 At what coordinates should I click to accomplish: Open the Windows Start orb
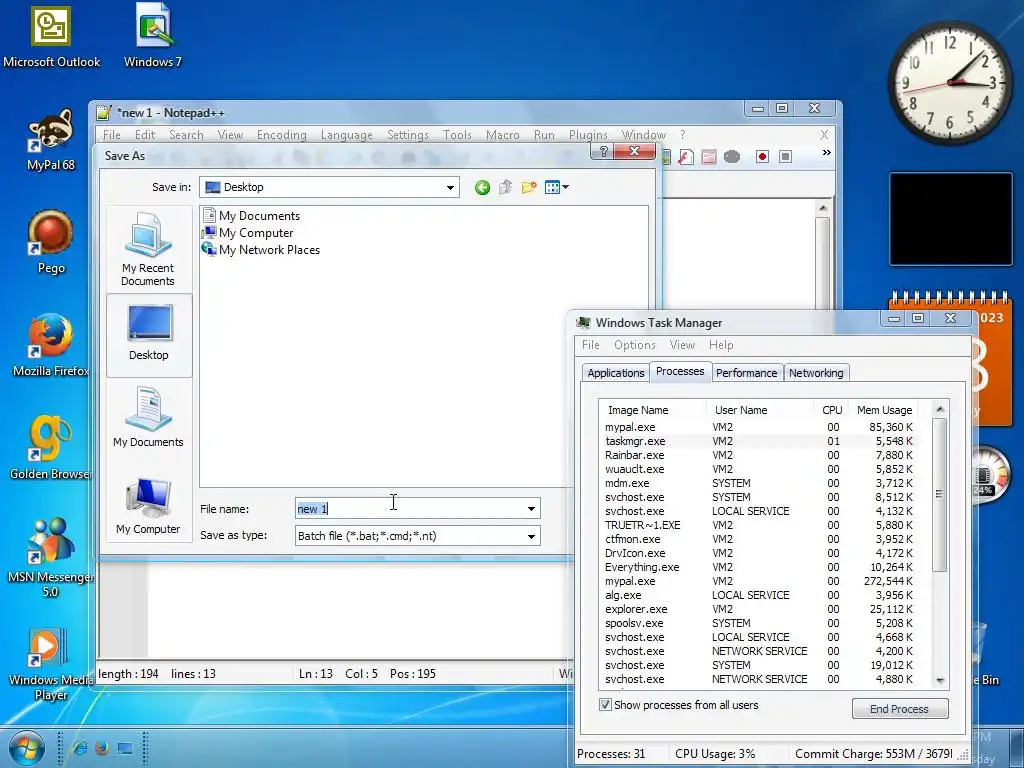point(26,748)
